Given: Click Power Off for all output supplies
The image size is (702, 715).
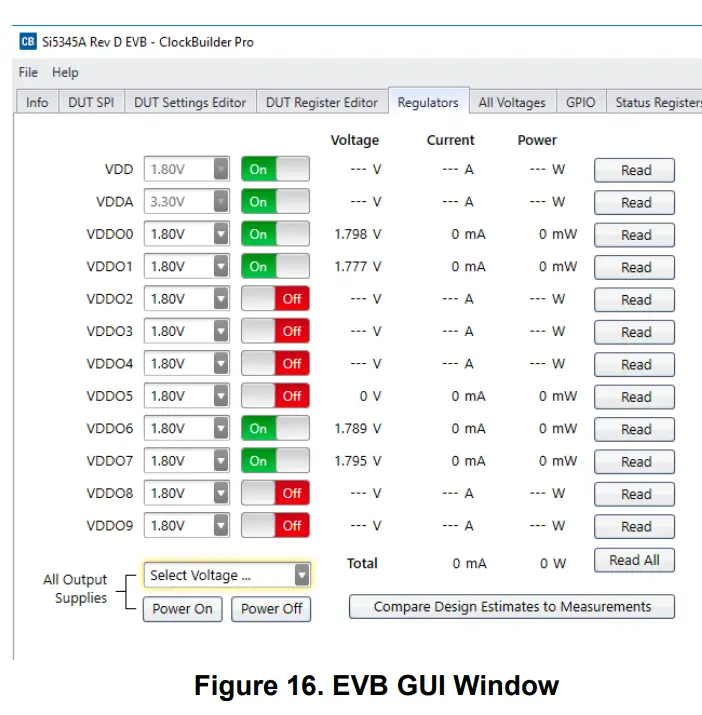Looking at the screenshot, I should pyautogui.click(x=271, y=609).
